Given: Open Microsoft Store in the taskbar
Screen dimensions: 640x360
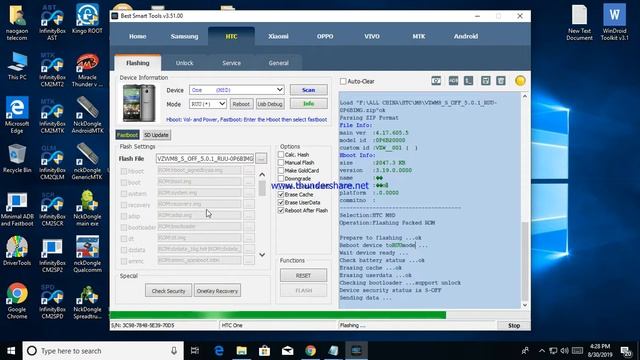Looking at the screenshot, I should click(264, 351).
